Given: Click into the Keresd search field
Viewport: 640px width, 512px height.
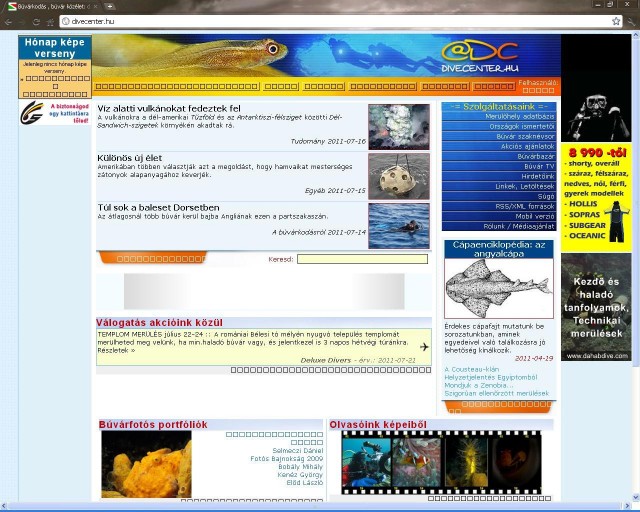Looking at the screenshot, I should (362, 259).
